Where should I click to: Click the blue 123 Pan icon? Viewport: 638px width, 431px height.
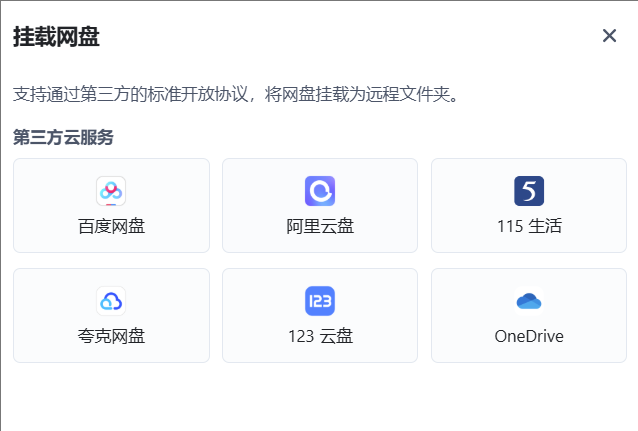[x=319, y=300]
